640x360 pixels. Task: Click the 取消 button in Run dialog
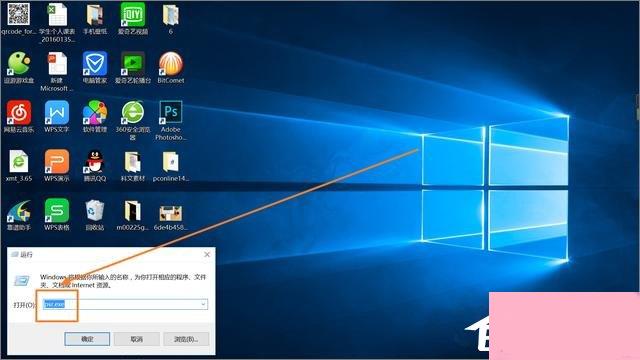pyautogui.click(x=136, y=339)
